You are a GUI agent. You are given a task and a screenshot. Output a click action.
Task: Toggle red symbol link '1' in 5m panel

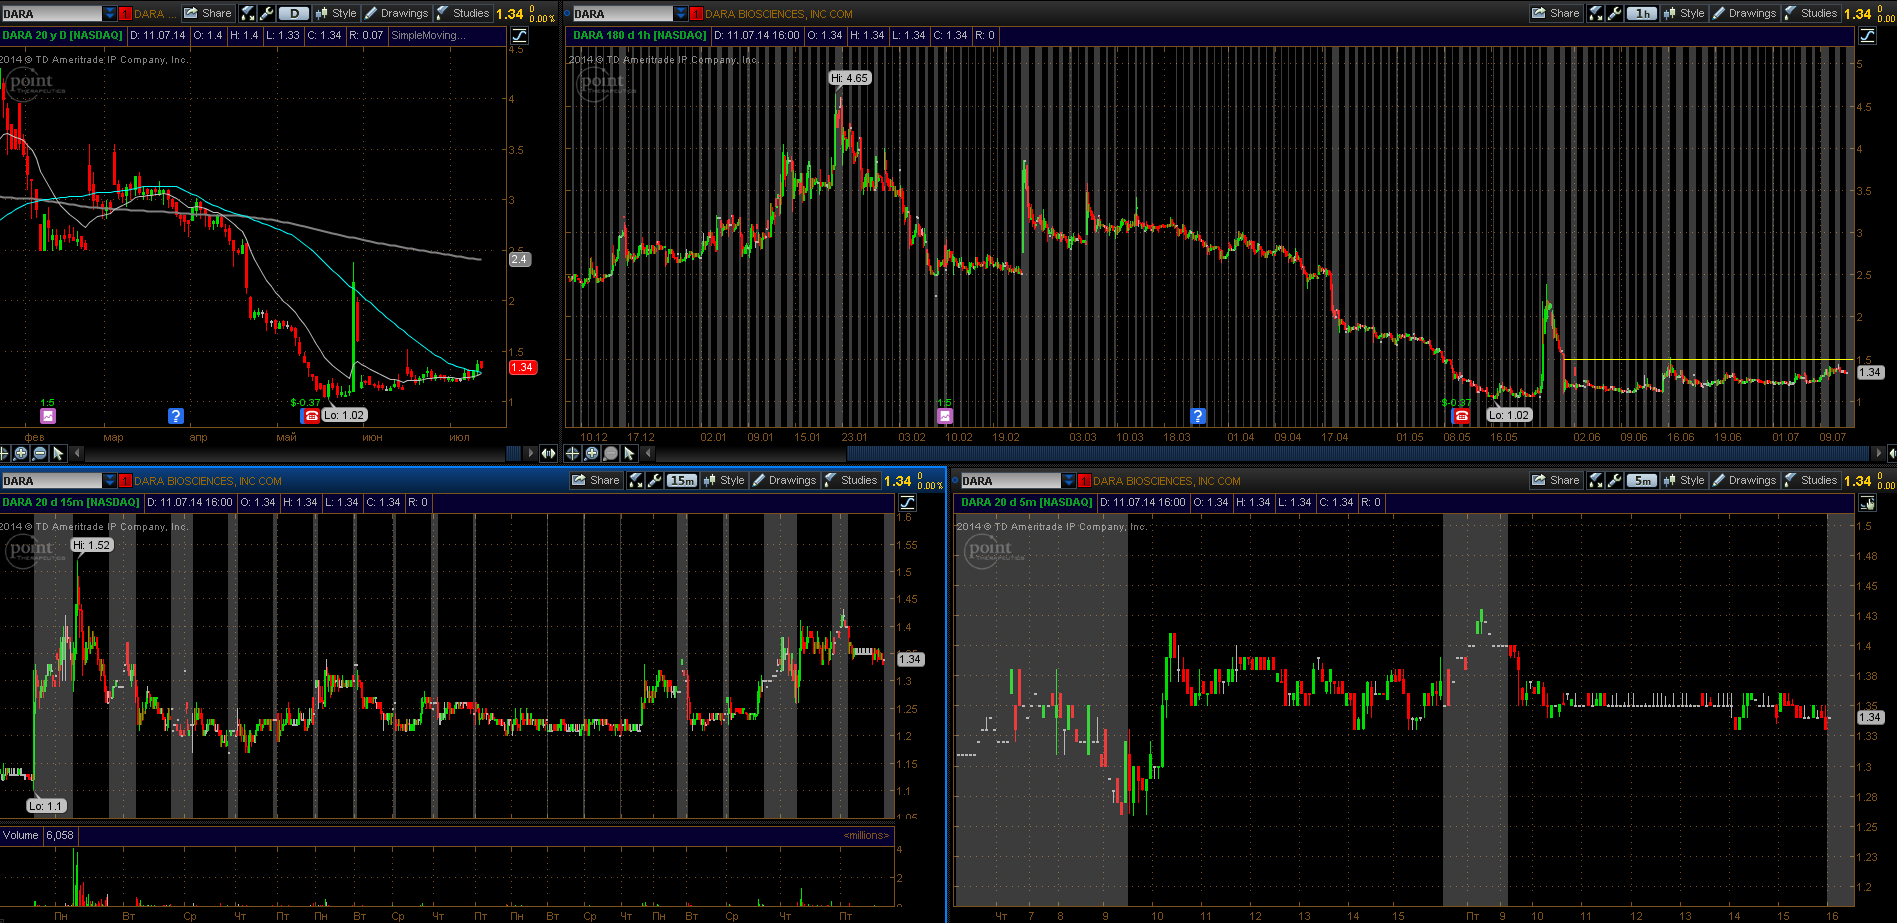point(1084,481)
